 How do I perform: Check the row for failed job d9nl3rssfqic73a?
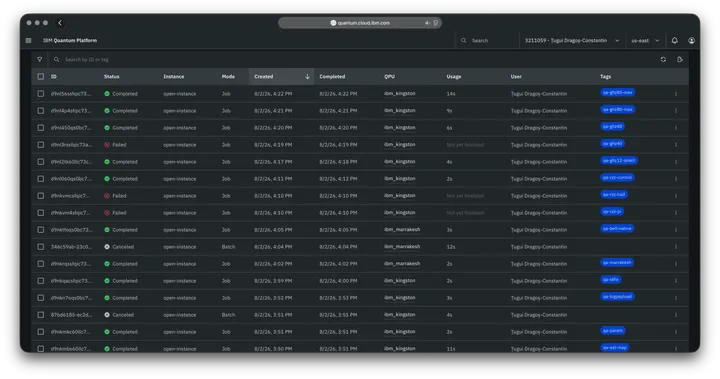click(x=41, y=145)
